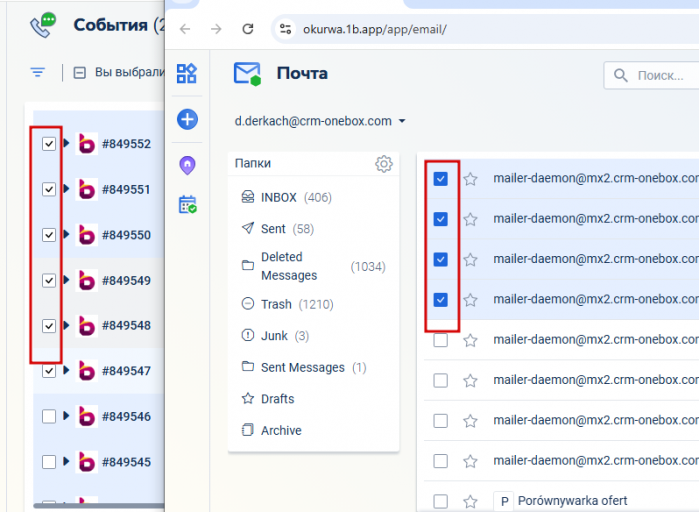Star the eighth mailer-daemon email
Screen dimensions: 699x512
[x=470, y=461]
